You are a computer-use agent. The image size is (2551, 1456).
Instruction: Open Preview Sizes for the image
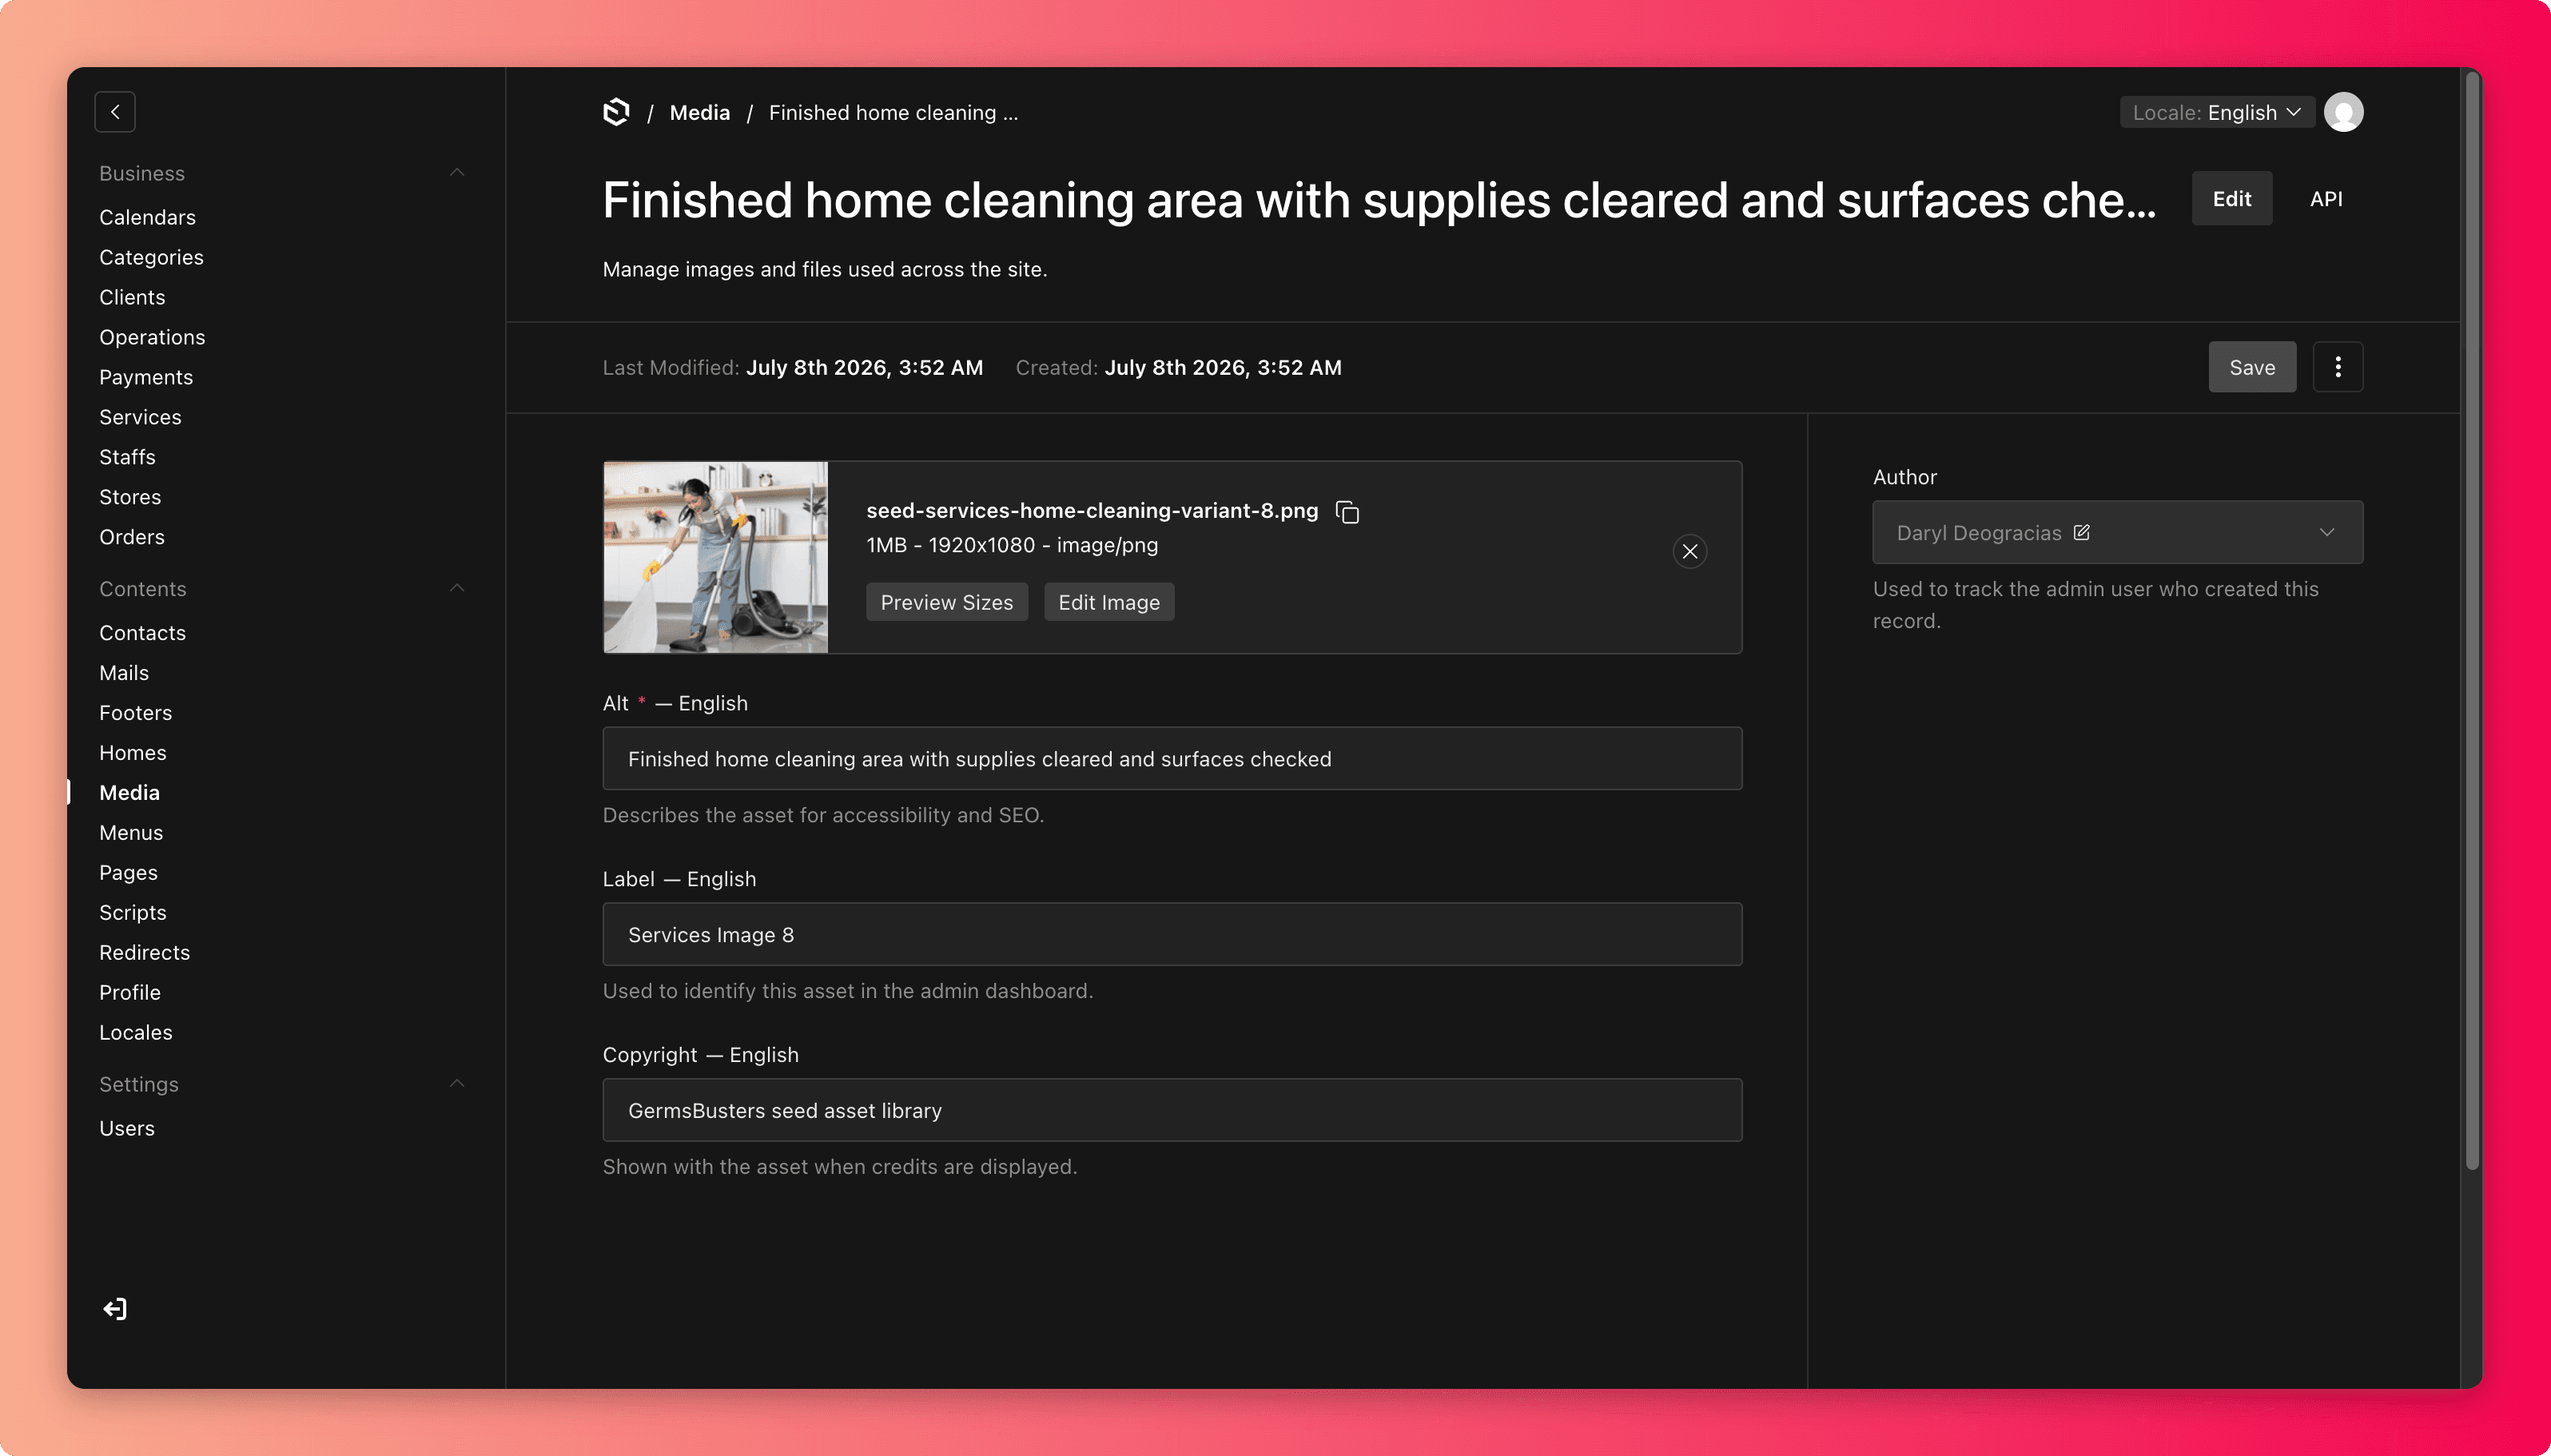[x=946, y=602]
